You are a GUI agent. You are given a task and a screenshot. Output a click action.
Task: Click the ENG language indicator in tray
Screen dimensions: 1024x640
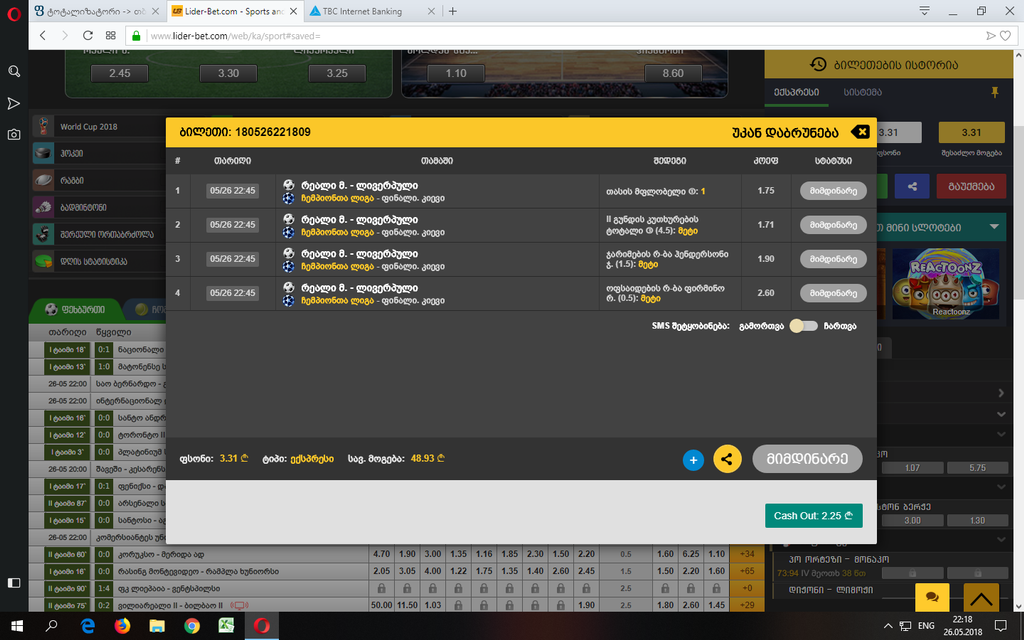pyautogui.click(x=926, y=626)
